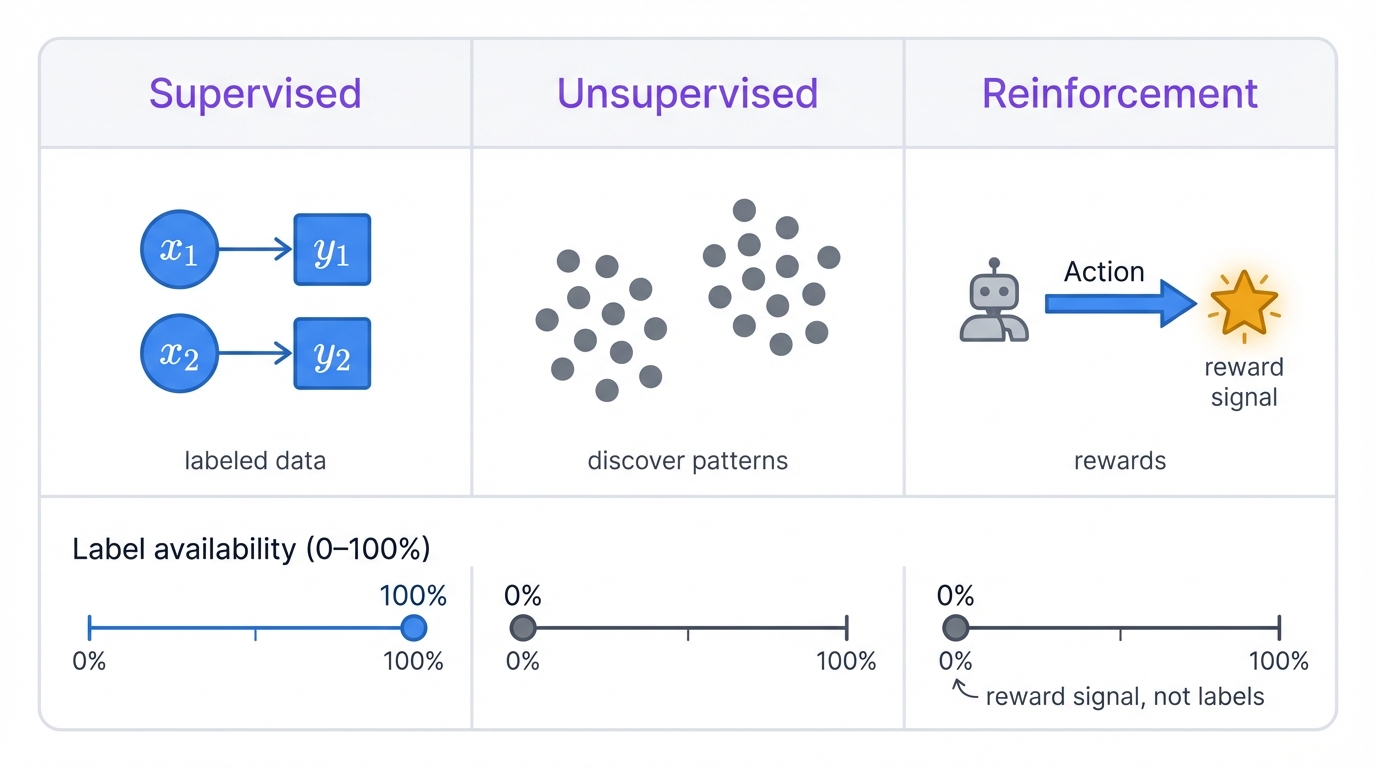
Task: Switch to the Unsupervised column header
Action: click(x=688, y=93)
